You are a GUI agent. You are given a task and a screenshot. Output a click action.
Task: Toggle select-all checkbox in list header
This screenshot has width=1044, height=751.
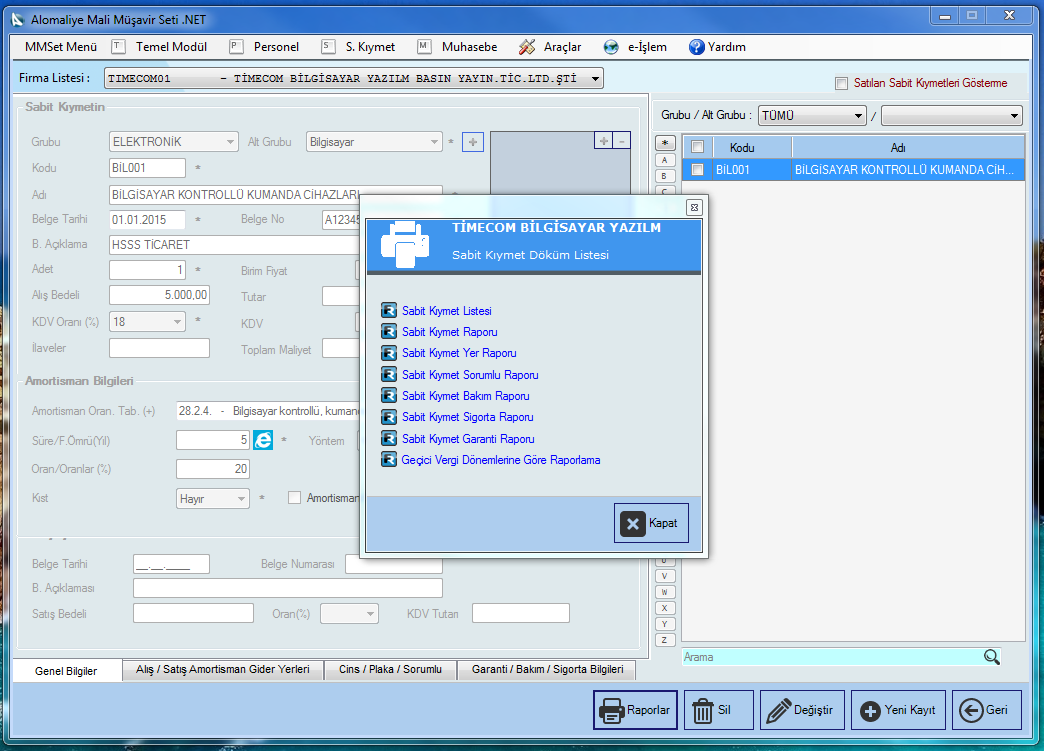pyautogui.click(x=697, y=146)
